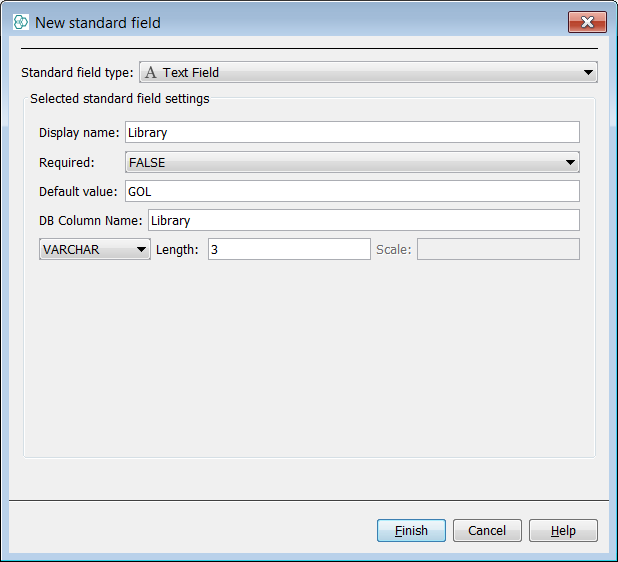Click the Default value label
The width and height of the screenshot is (618, 562).
tap(78, 191)
